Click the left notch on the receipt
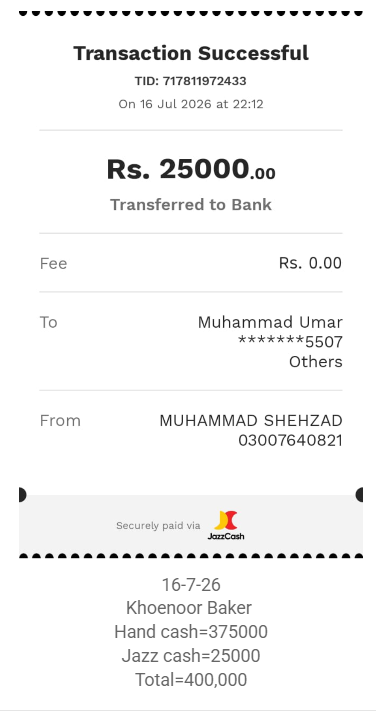376x716 pixels. [x=22, y=495]
